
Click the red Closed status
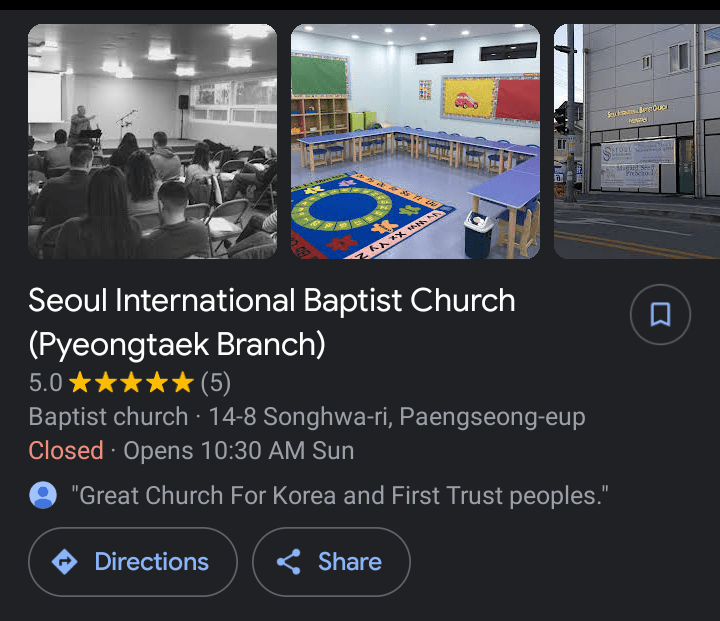click(66, 450)
